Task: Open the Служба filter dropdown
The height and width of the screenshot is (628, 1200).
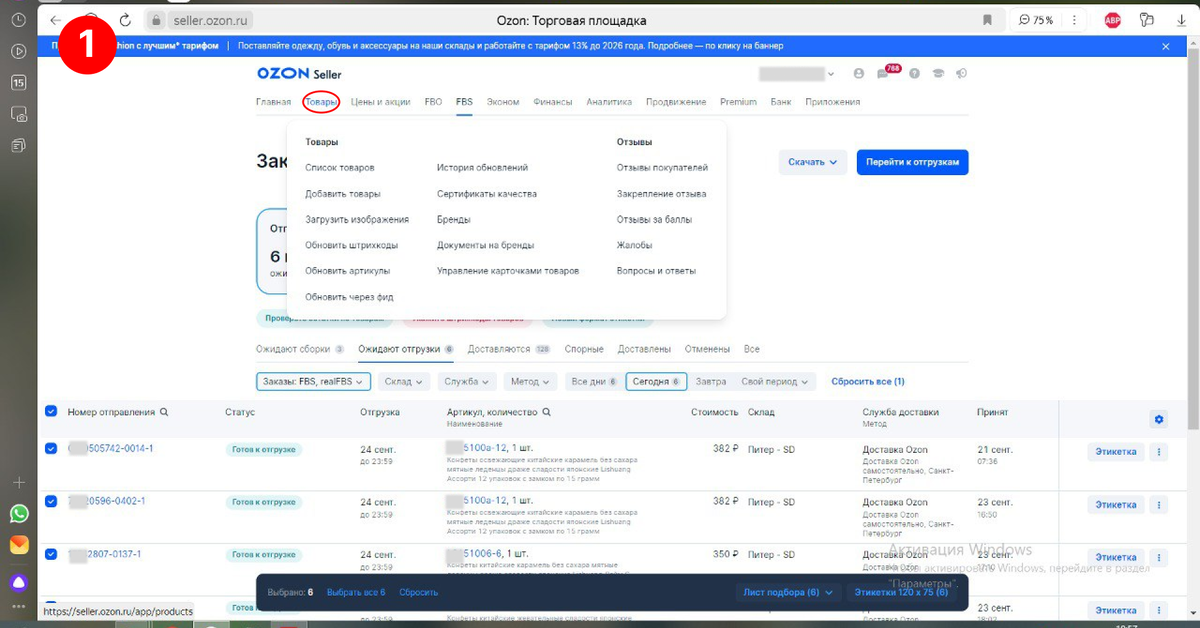Action: [468, 381]
